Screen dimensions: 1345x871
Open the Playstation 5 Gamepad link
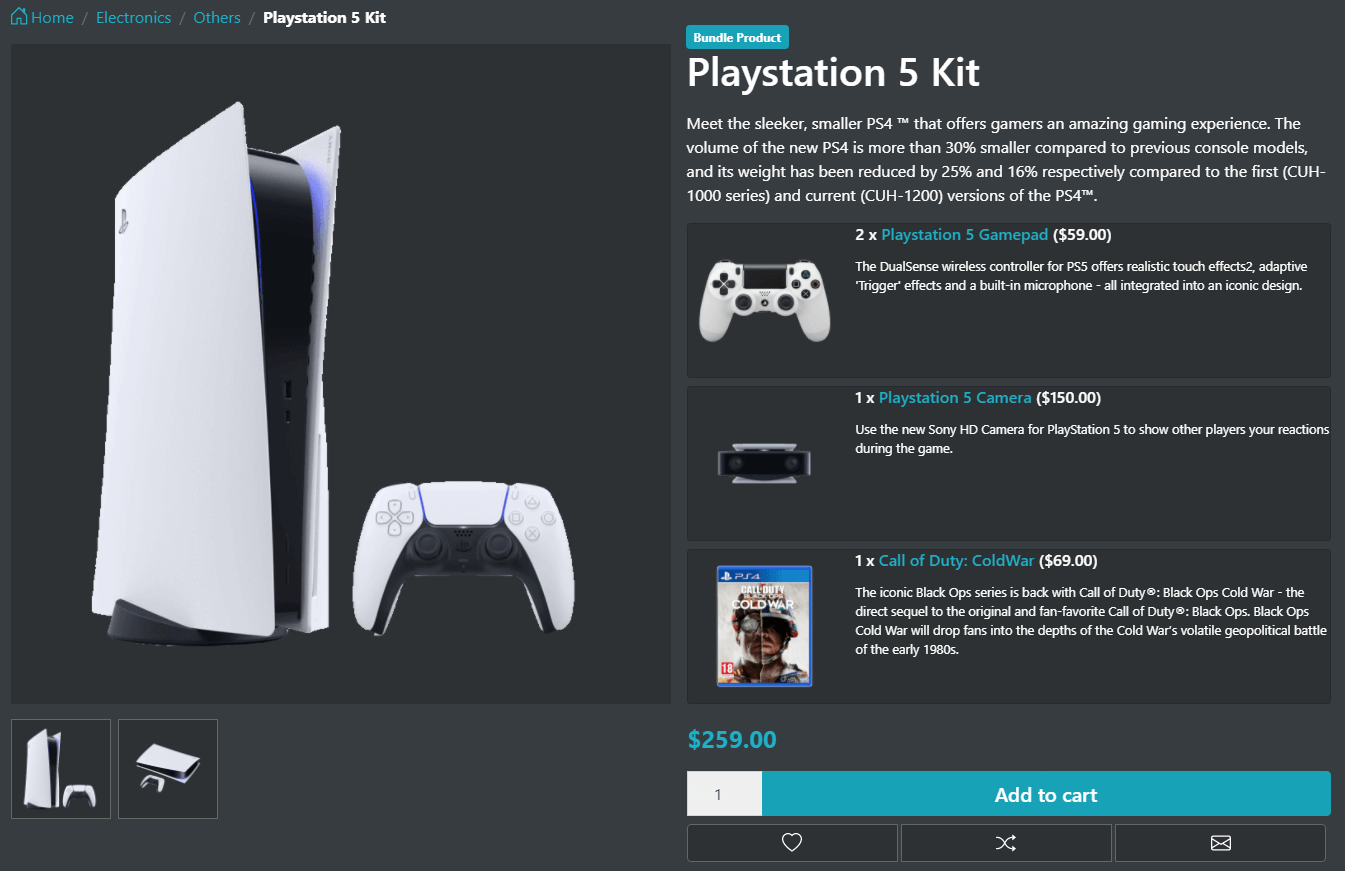(964, 235)
